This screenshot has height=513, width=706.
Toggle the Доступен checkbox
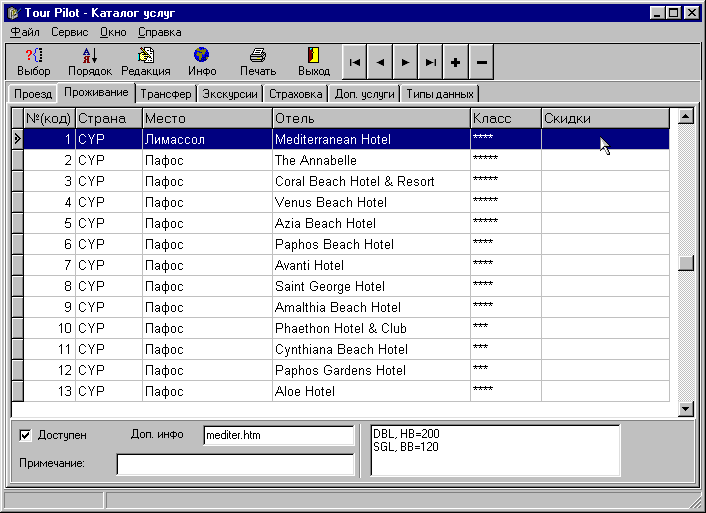(x=26, y=435)
